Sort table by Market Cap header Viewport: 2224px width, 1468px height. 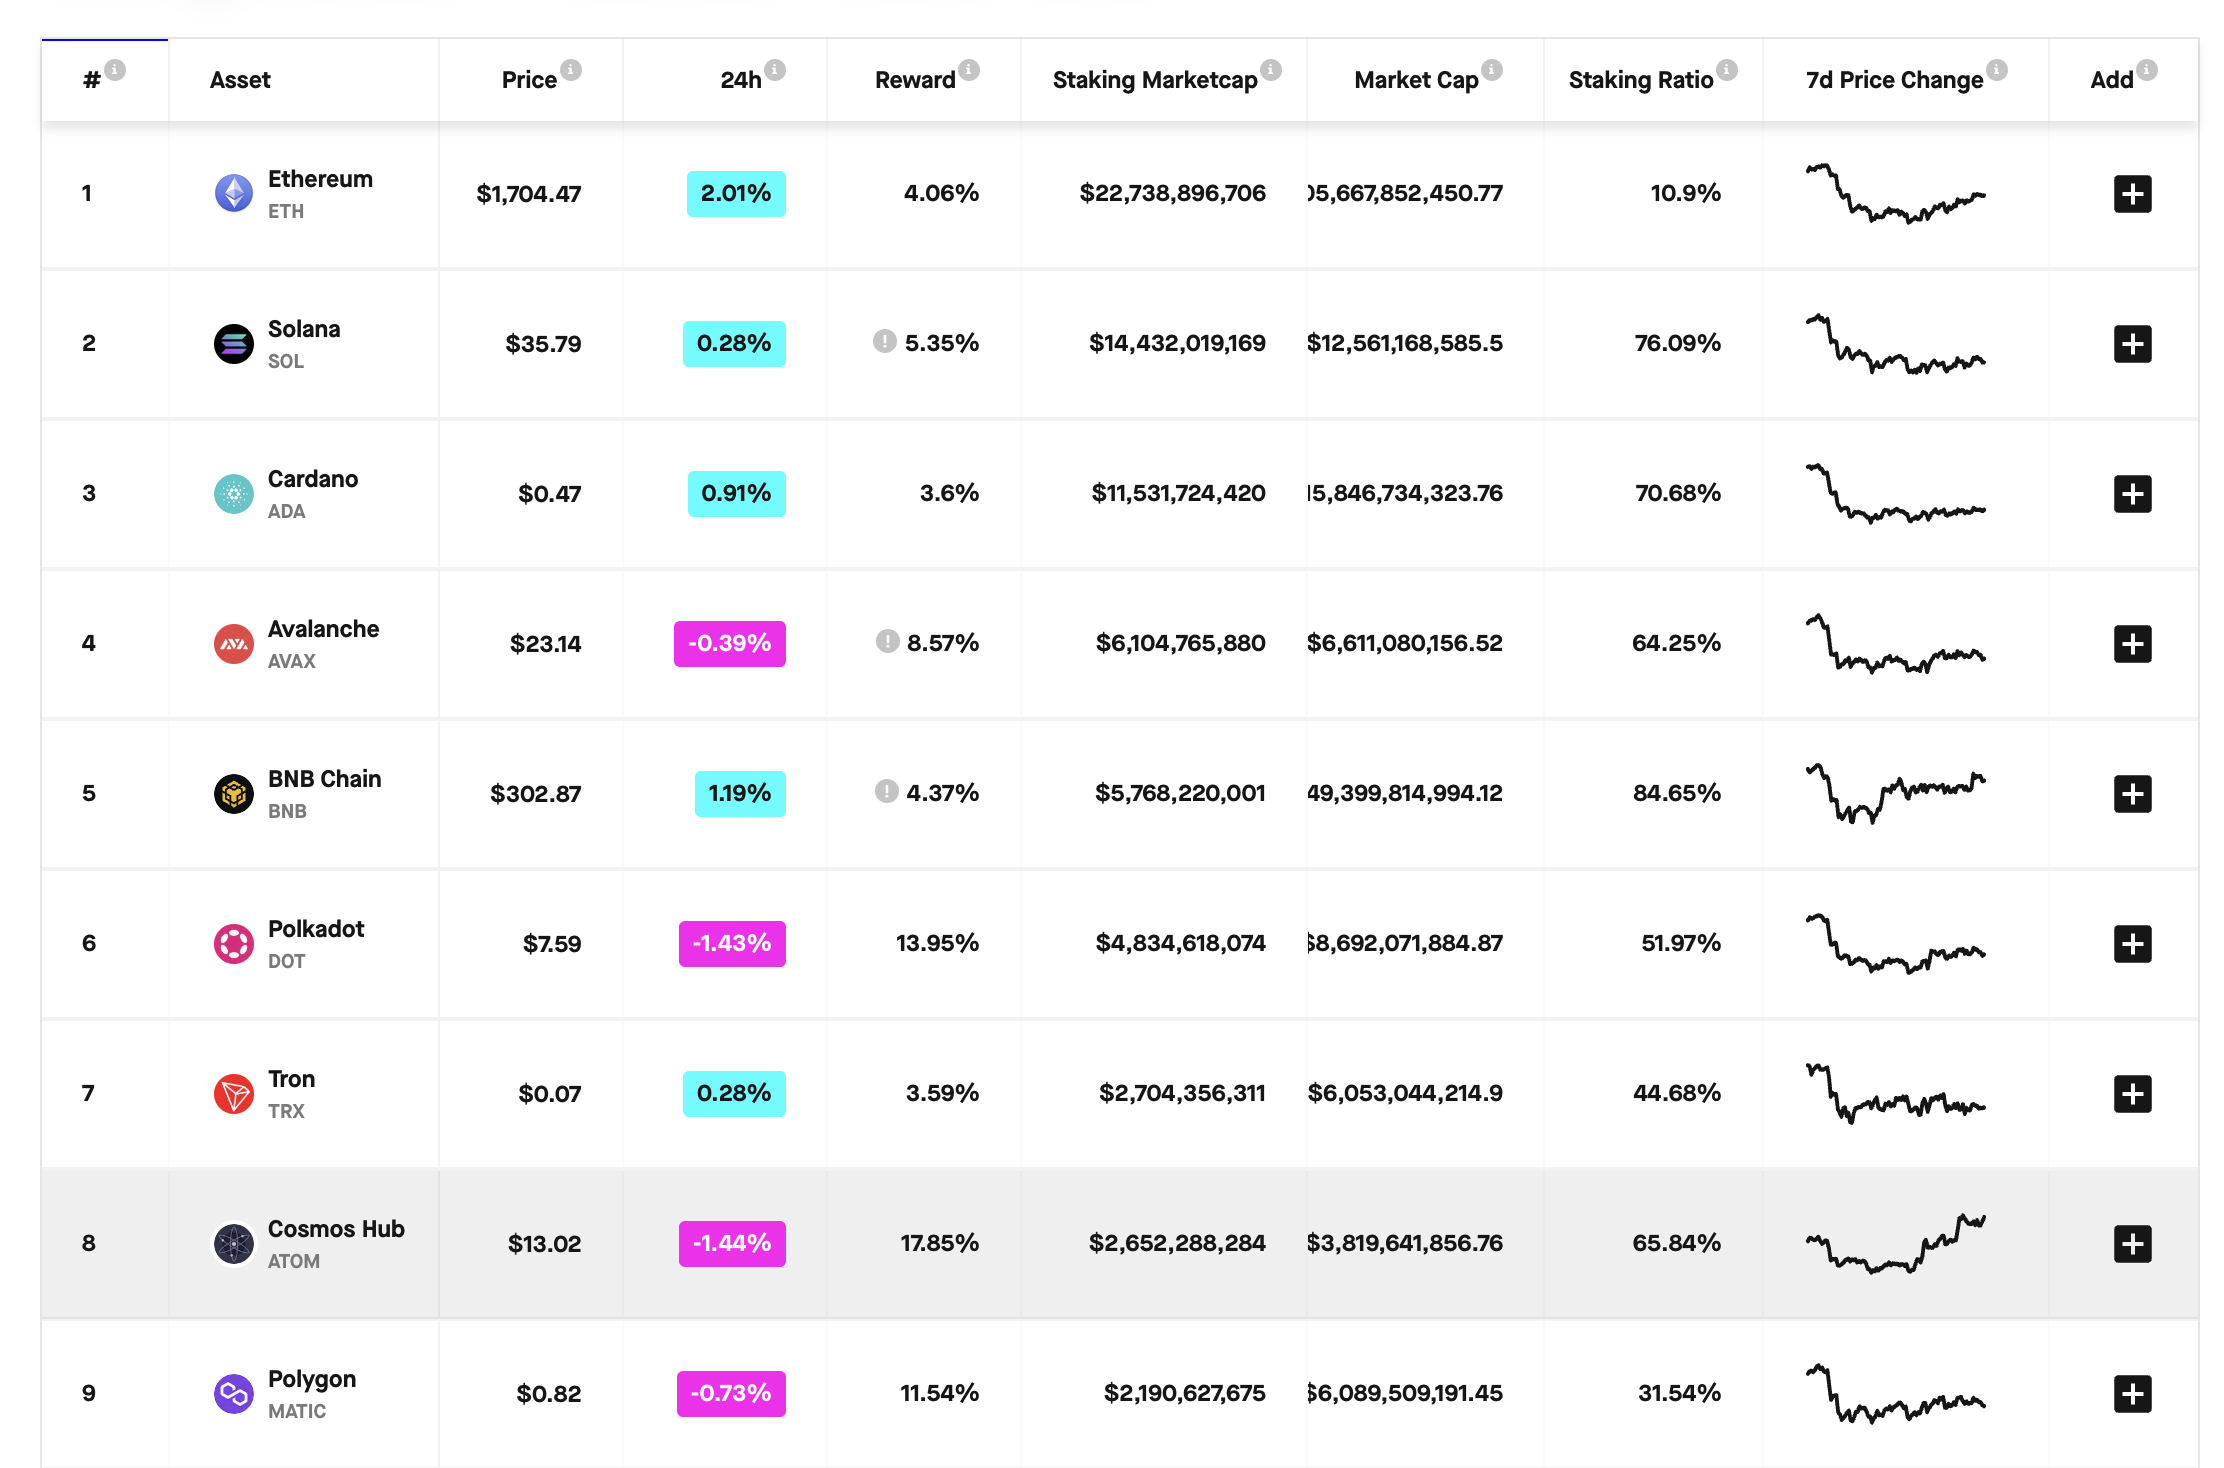tap(1416, 80)
